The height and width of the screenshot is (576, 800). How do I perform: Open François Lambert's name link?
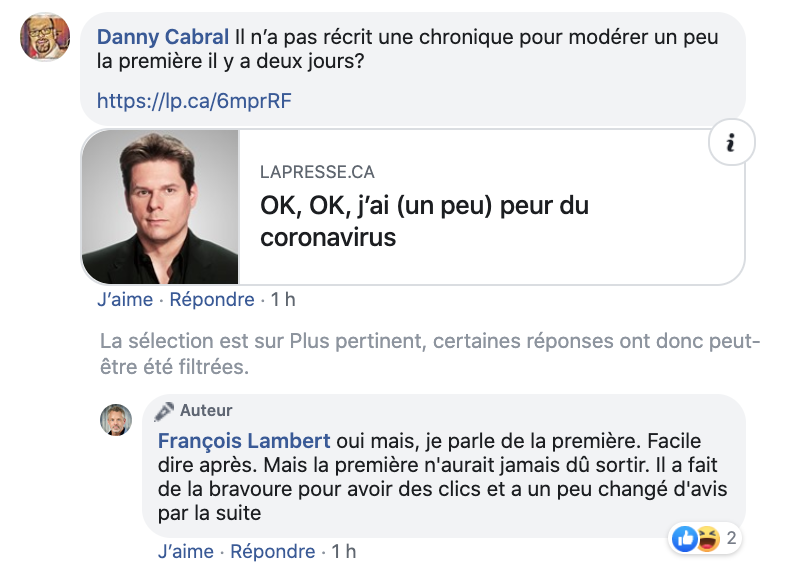point(244,441)
